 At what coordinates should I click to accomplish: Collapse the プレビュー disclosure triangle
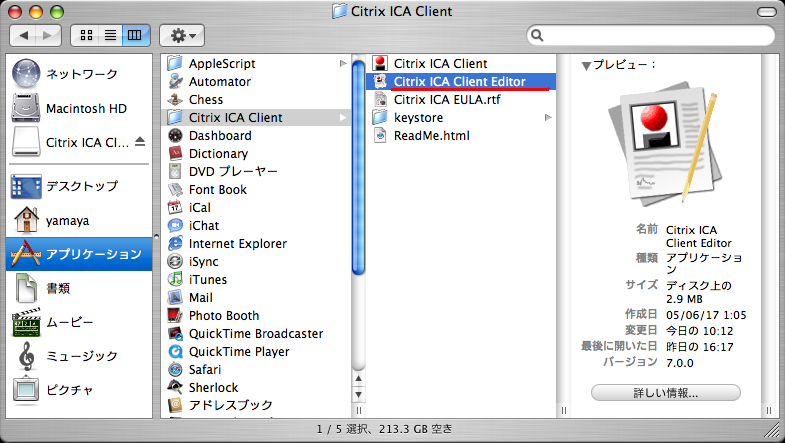(586, 66)
